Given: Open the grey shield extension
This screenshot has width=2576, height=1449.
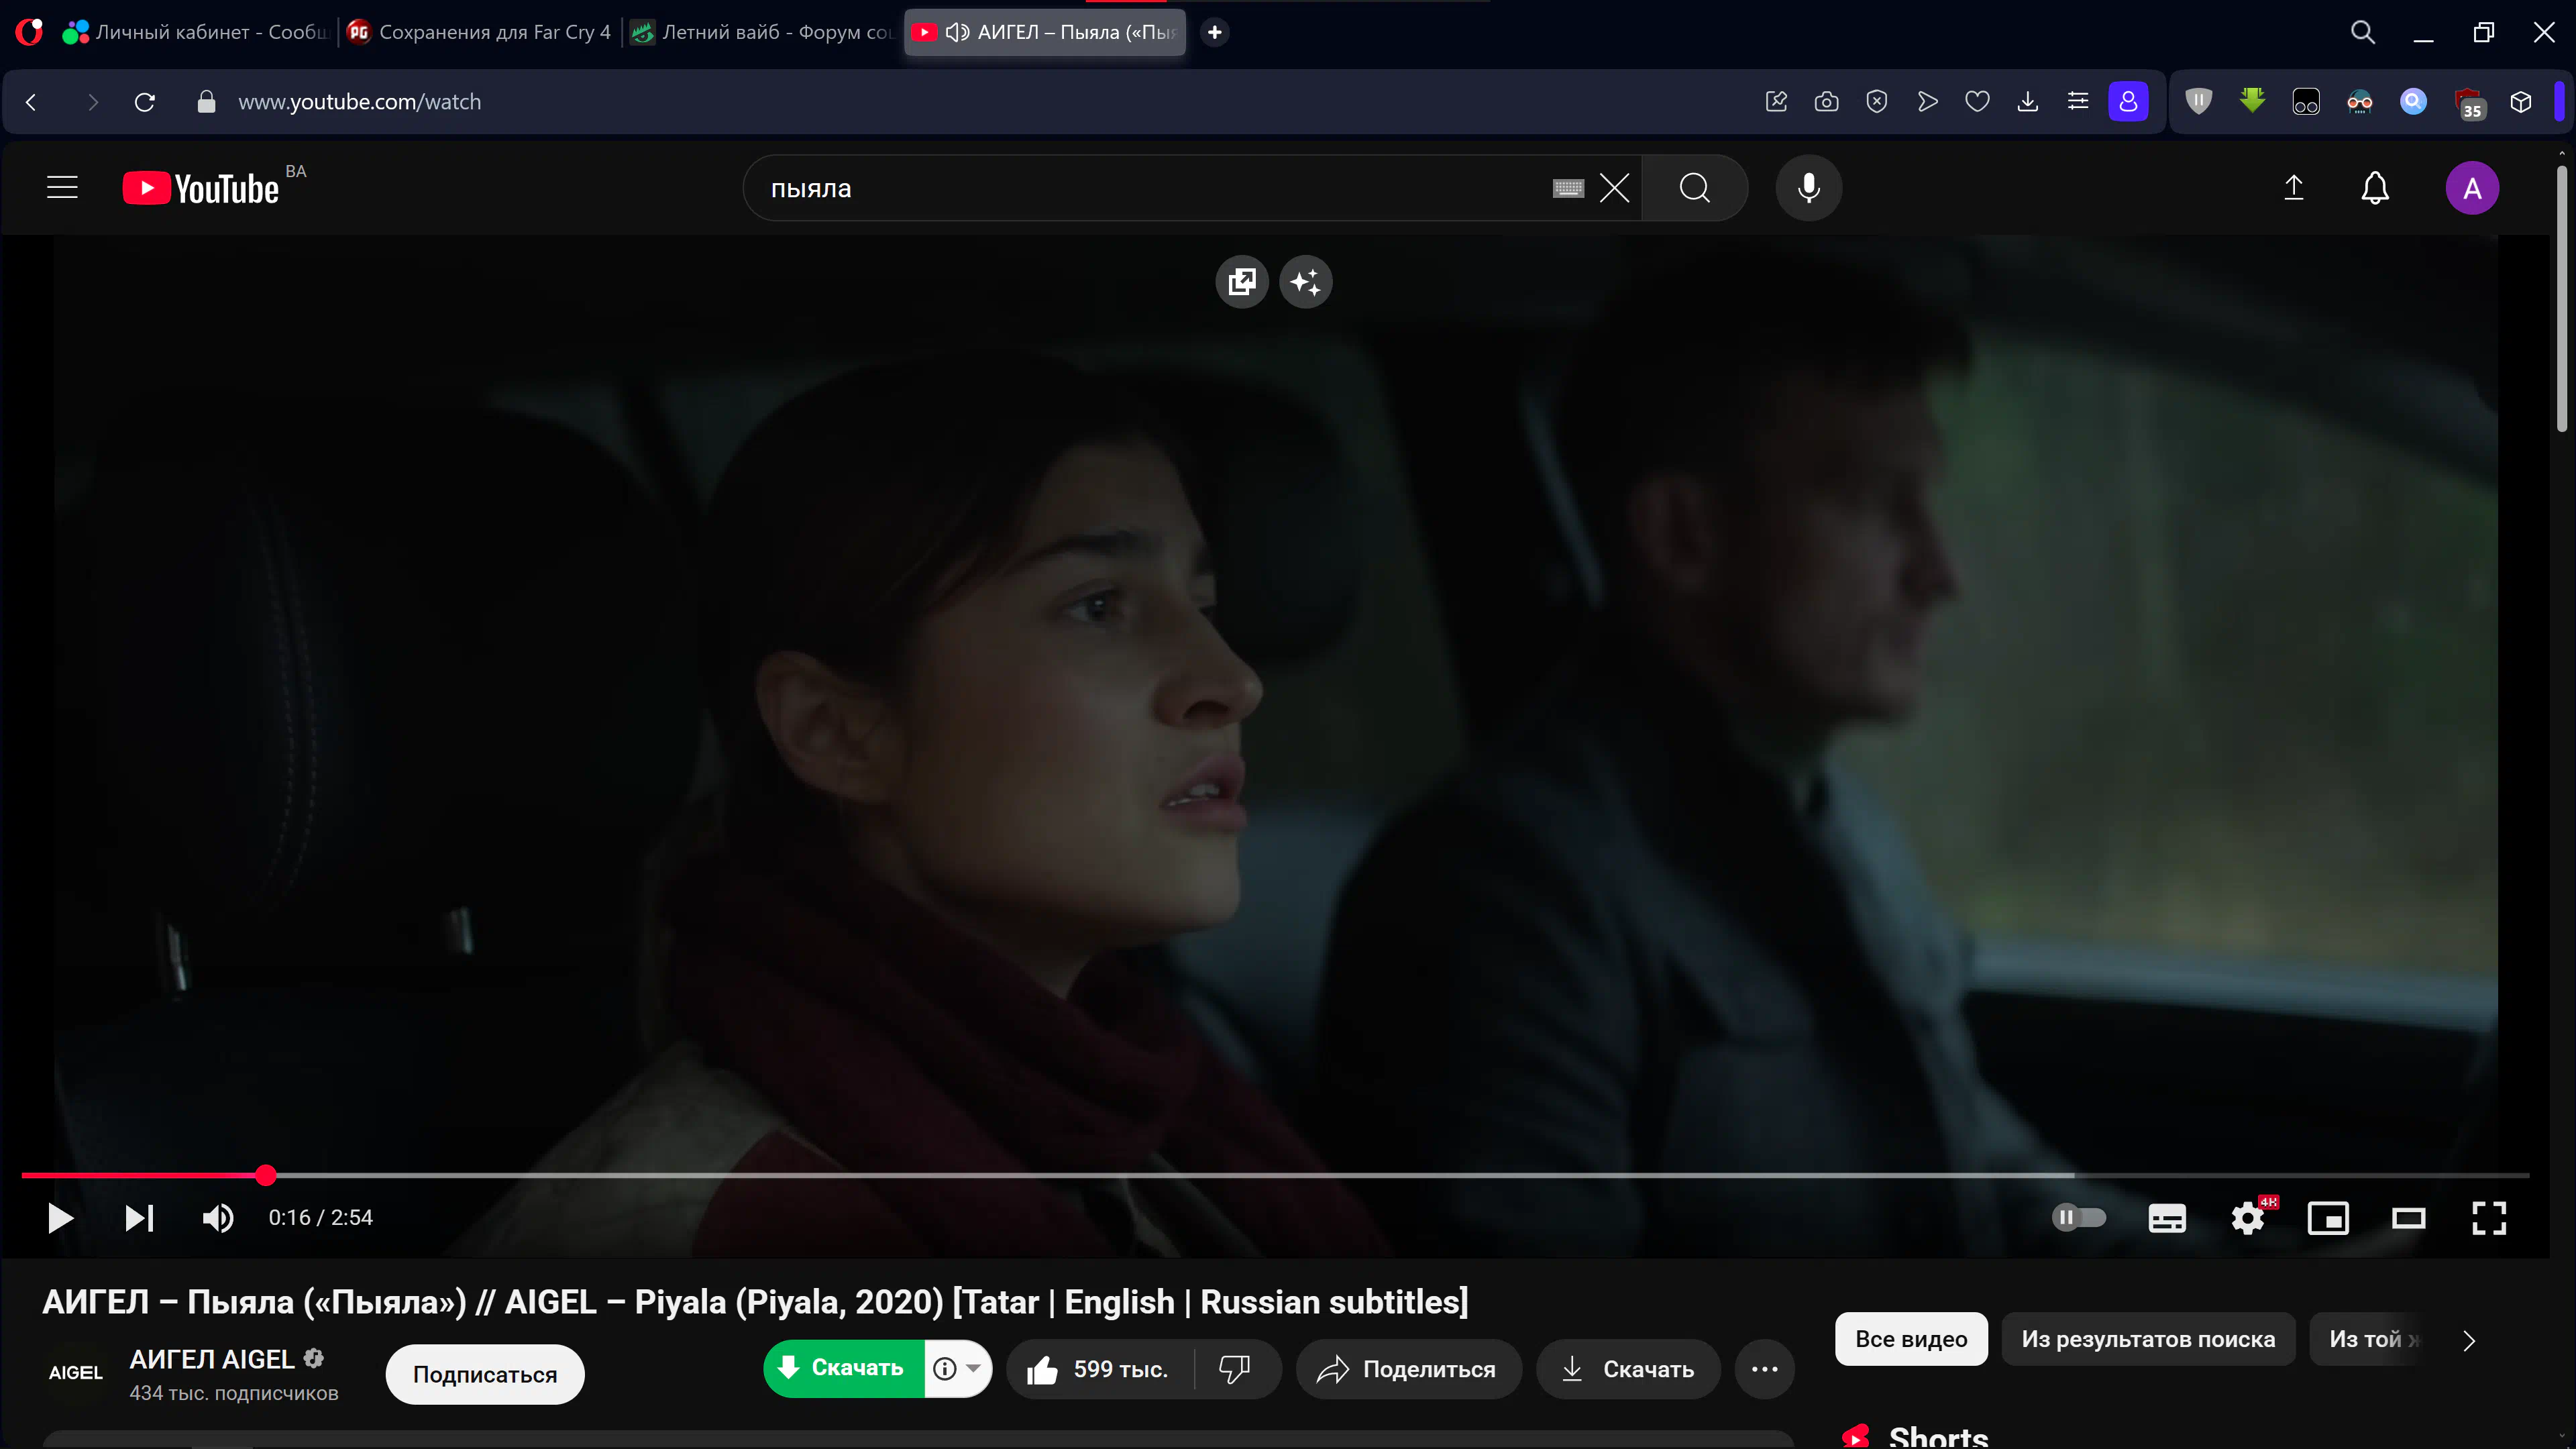Looking at the screenshot, I should click(x=2198, y=102).
